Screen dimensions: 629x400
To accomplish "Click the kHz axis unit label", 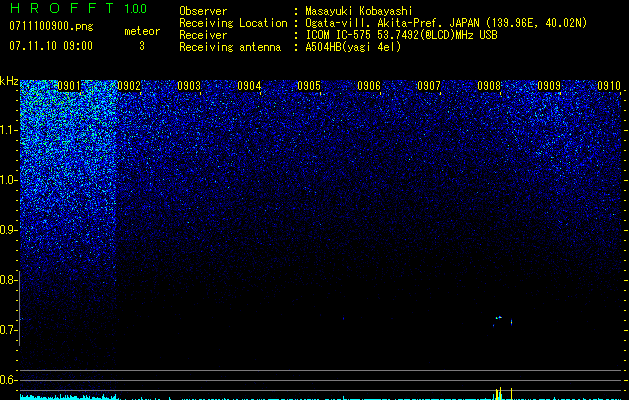I will pyautogui.click(x=9, y=81).
